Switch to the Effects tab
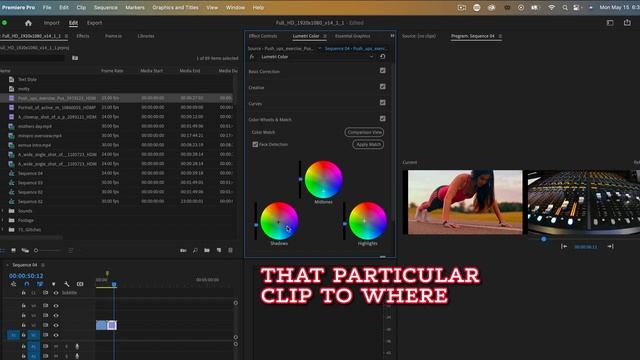Image resolution: width=640 pixels, height=360 pixels. pyautogui.click(x=82, y=36)
